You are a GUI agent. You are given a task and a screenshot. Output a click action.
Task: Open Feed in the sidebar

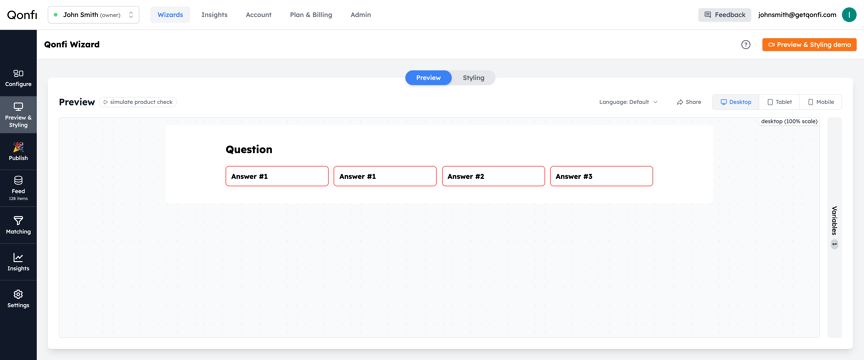pyautogui.click(x=18, y=187)
